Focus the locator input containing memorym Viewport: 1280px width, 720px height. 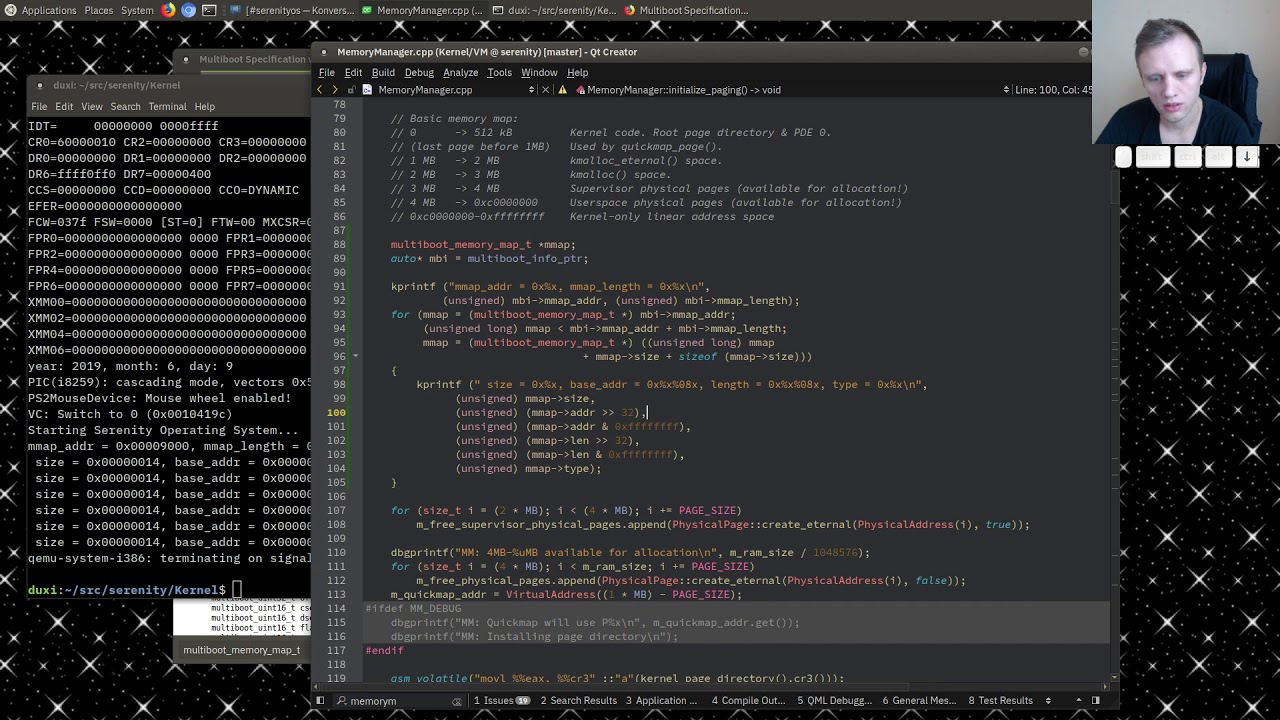tap(398, 701)
